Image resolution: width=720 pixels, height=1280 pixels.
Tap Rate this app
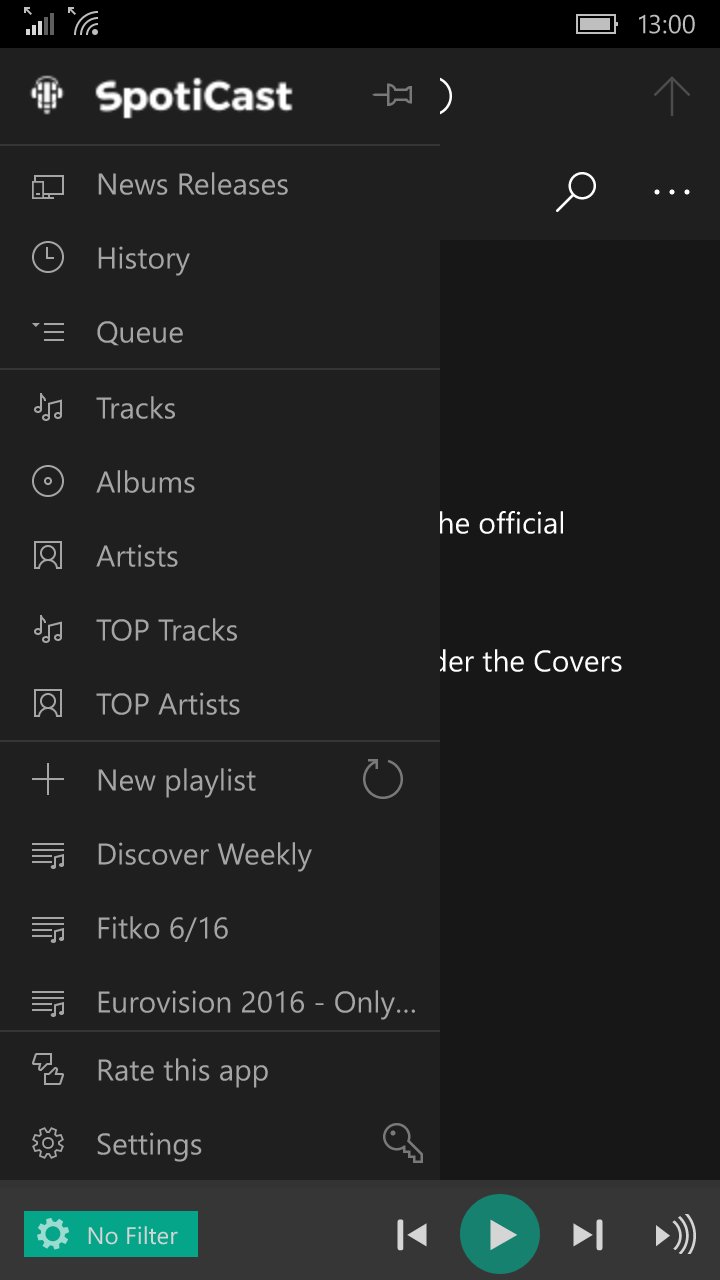point(220,1071)
